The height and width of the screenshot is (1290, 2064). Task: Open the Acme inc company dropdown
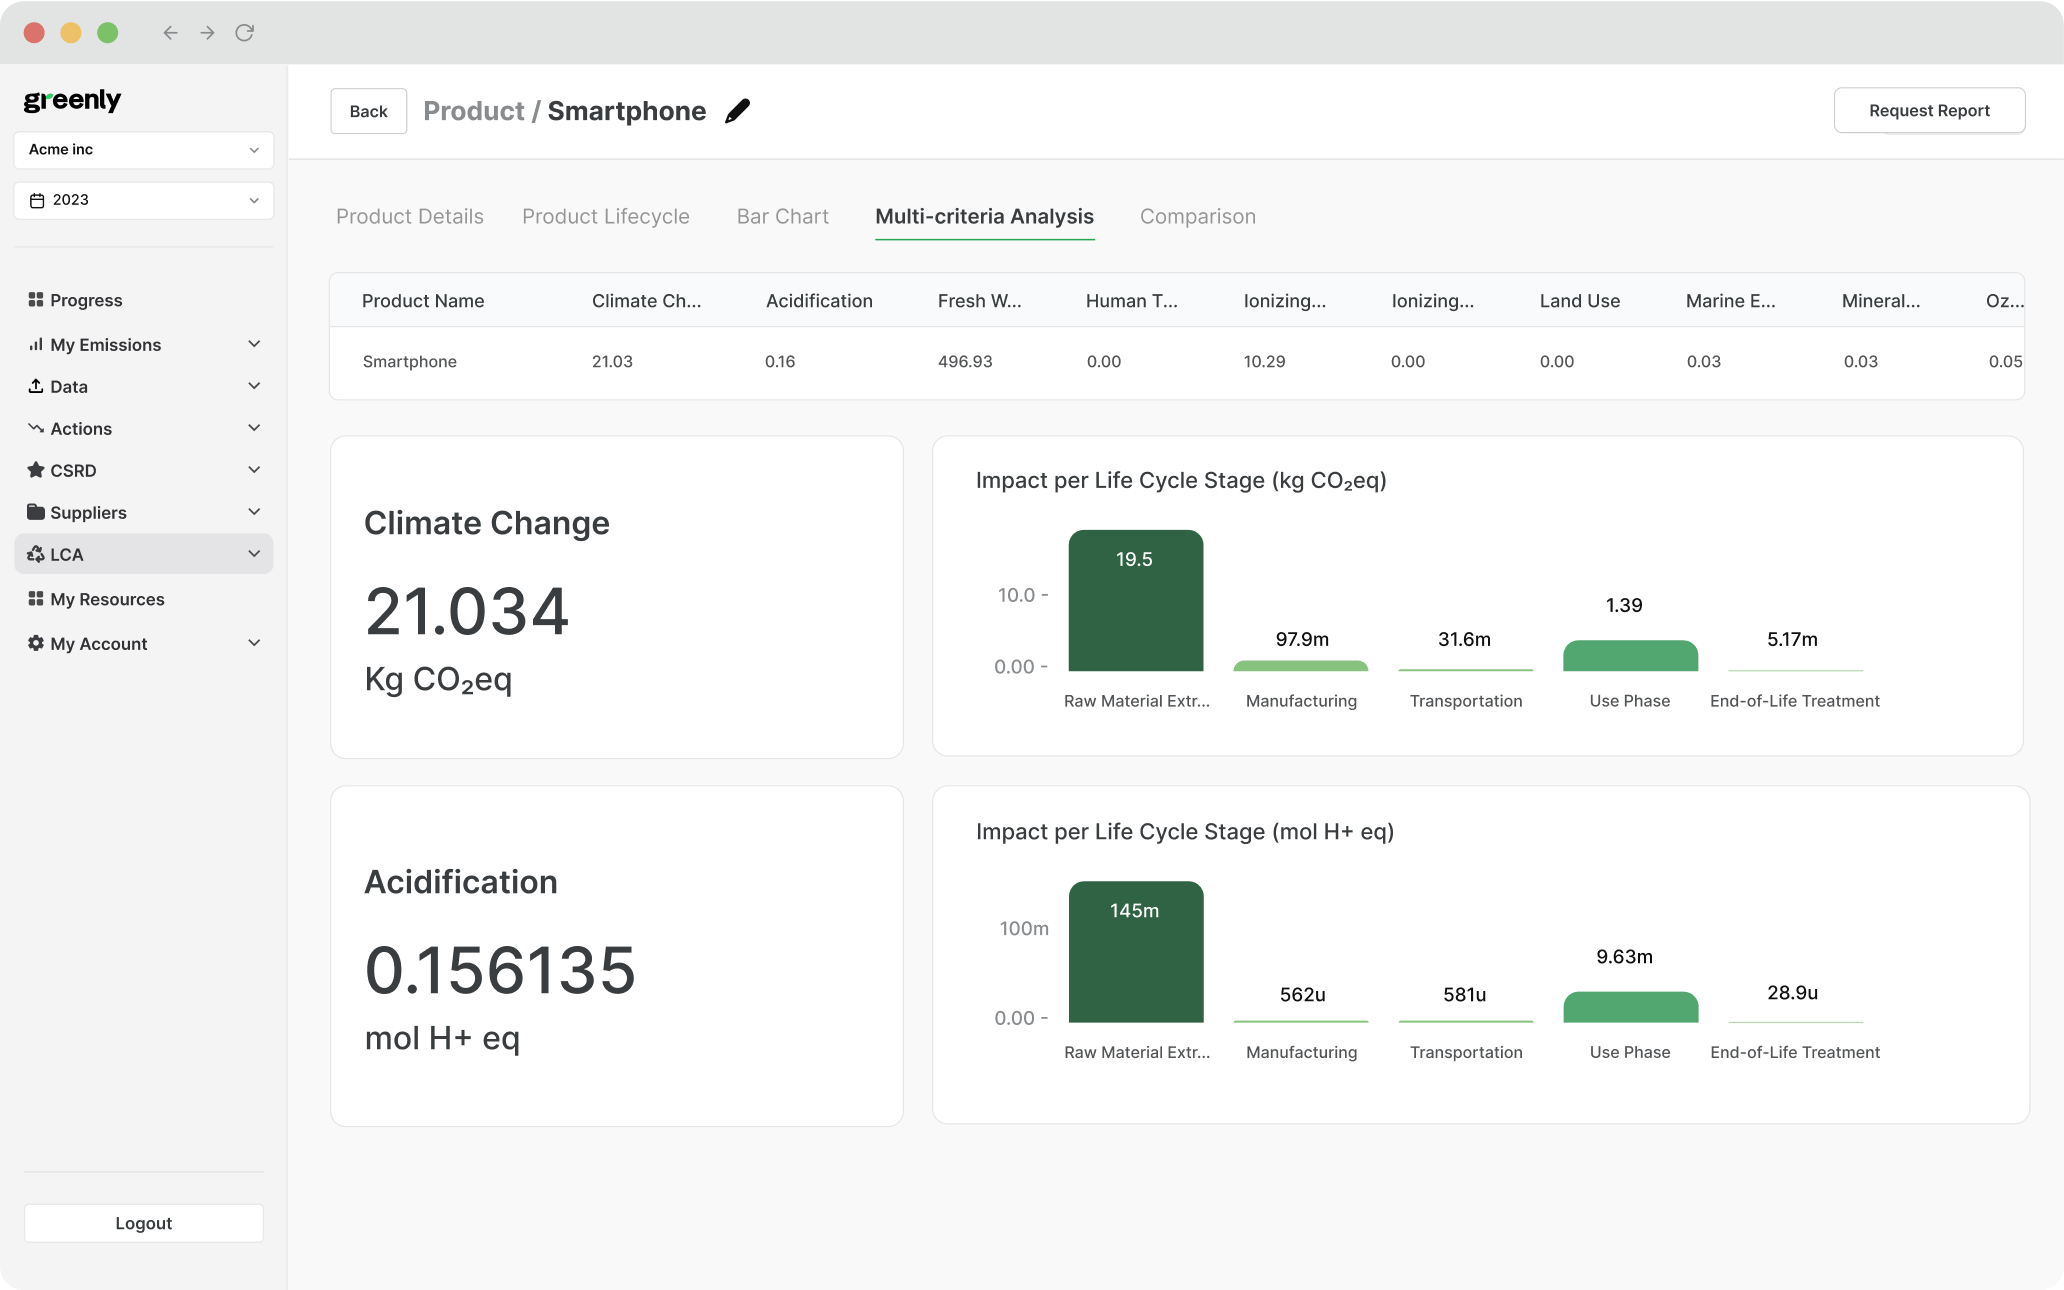tap(144, 150)
